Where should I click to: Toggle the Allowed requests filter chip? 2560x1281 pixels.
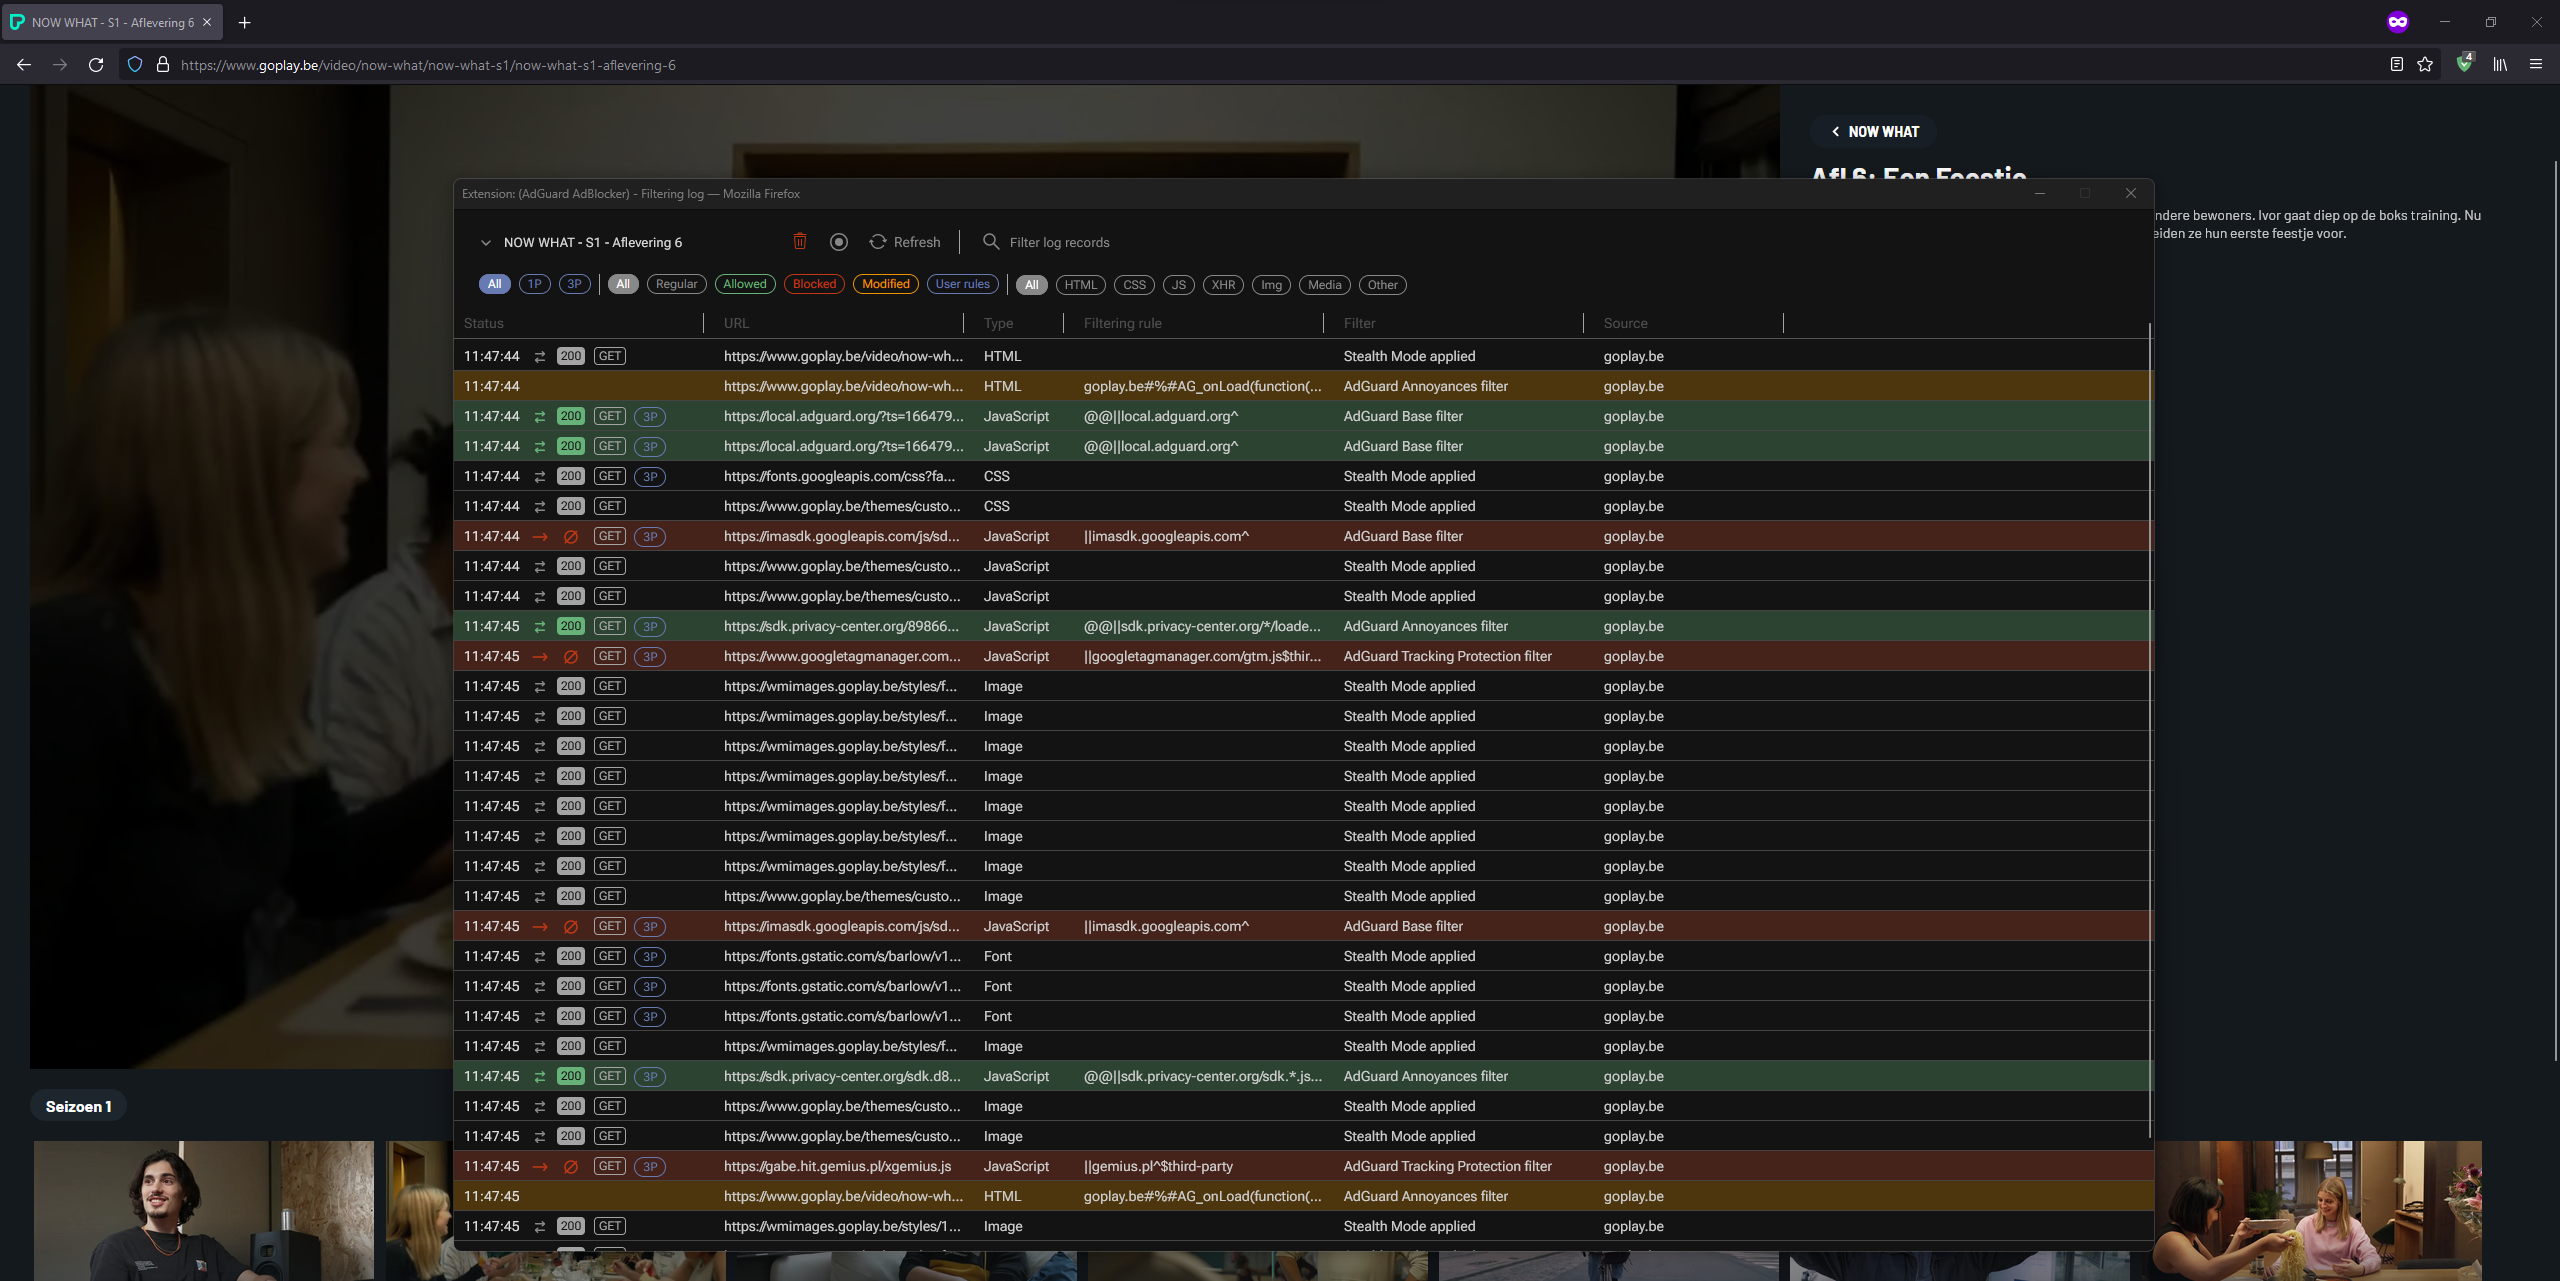[744, 284]
